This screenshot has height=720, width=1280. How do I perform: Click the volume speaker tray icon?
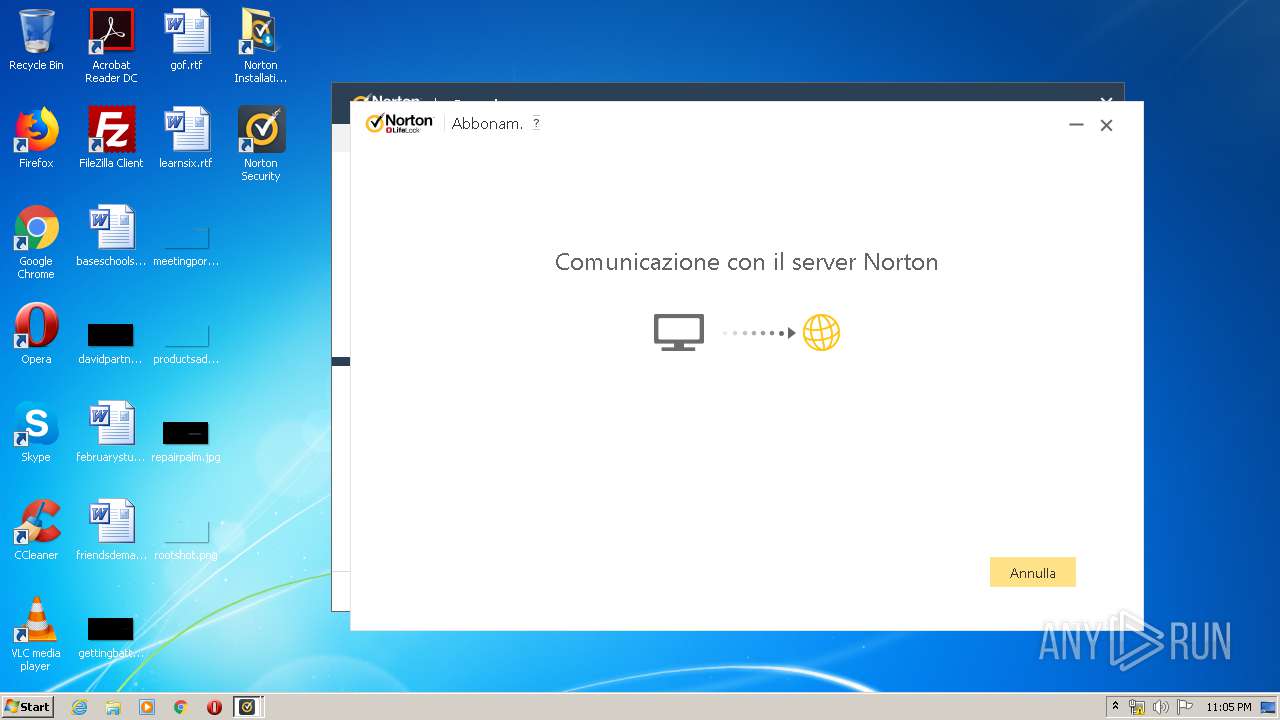[x=1161, y=707]
